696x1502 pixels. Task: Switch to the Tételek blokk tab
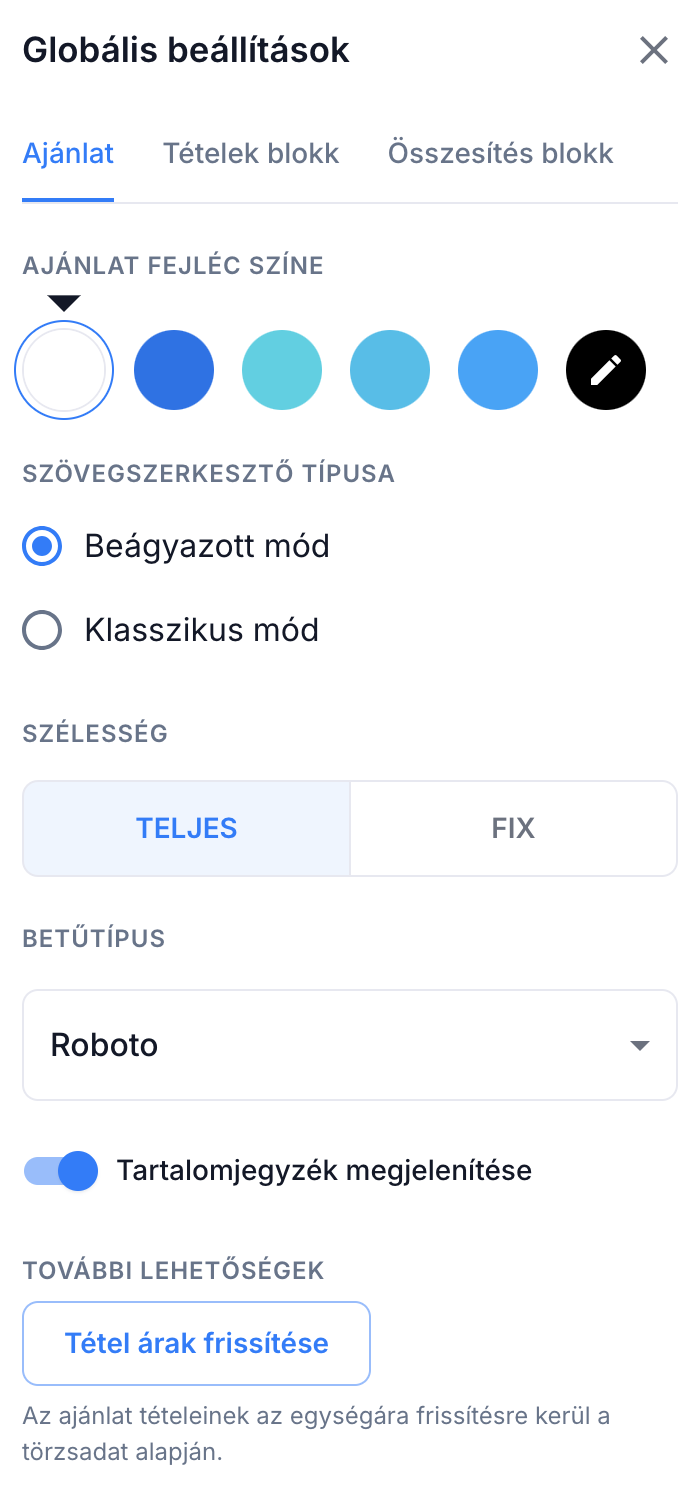pyautogui.click(x=251, y=154)
